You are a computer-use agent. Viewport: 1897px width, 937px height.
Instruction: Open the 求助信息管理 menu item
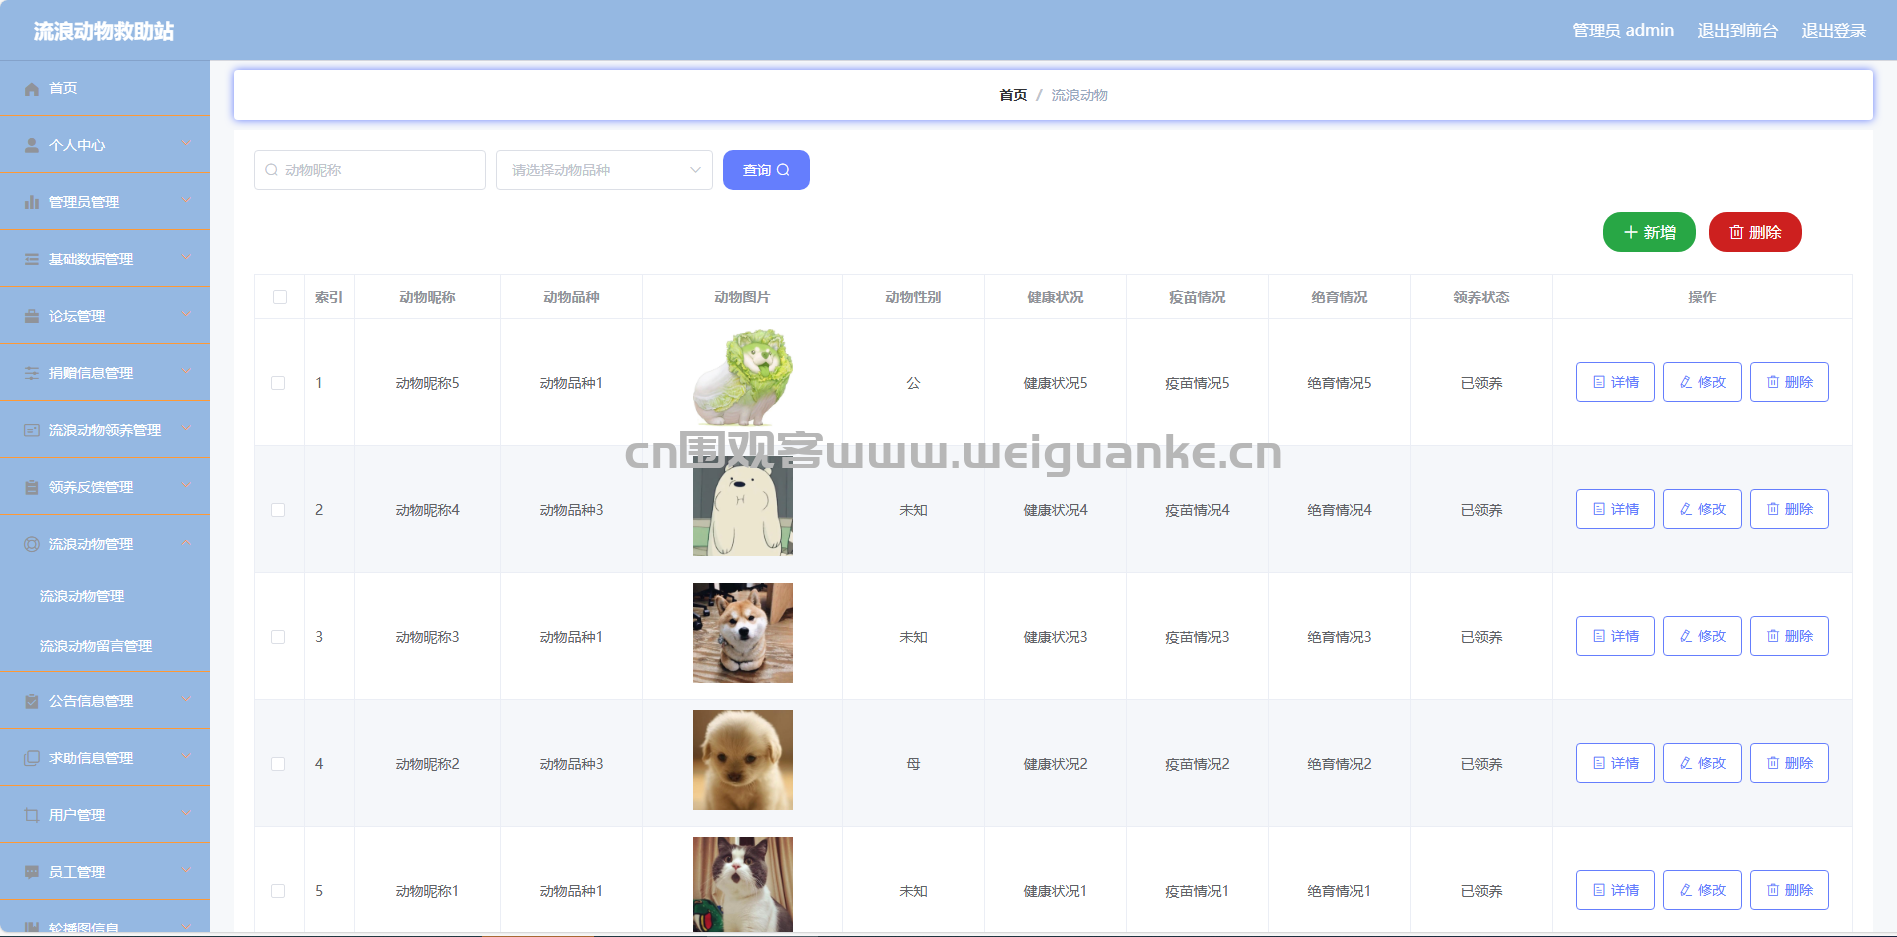click(105, 759)
